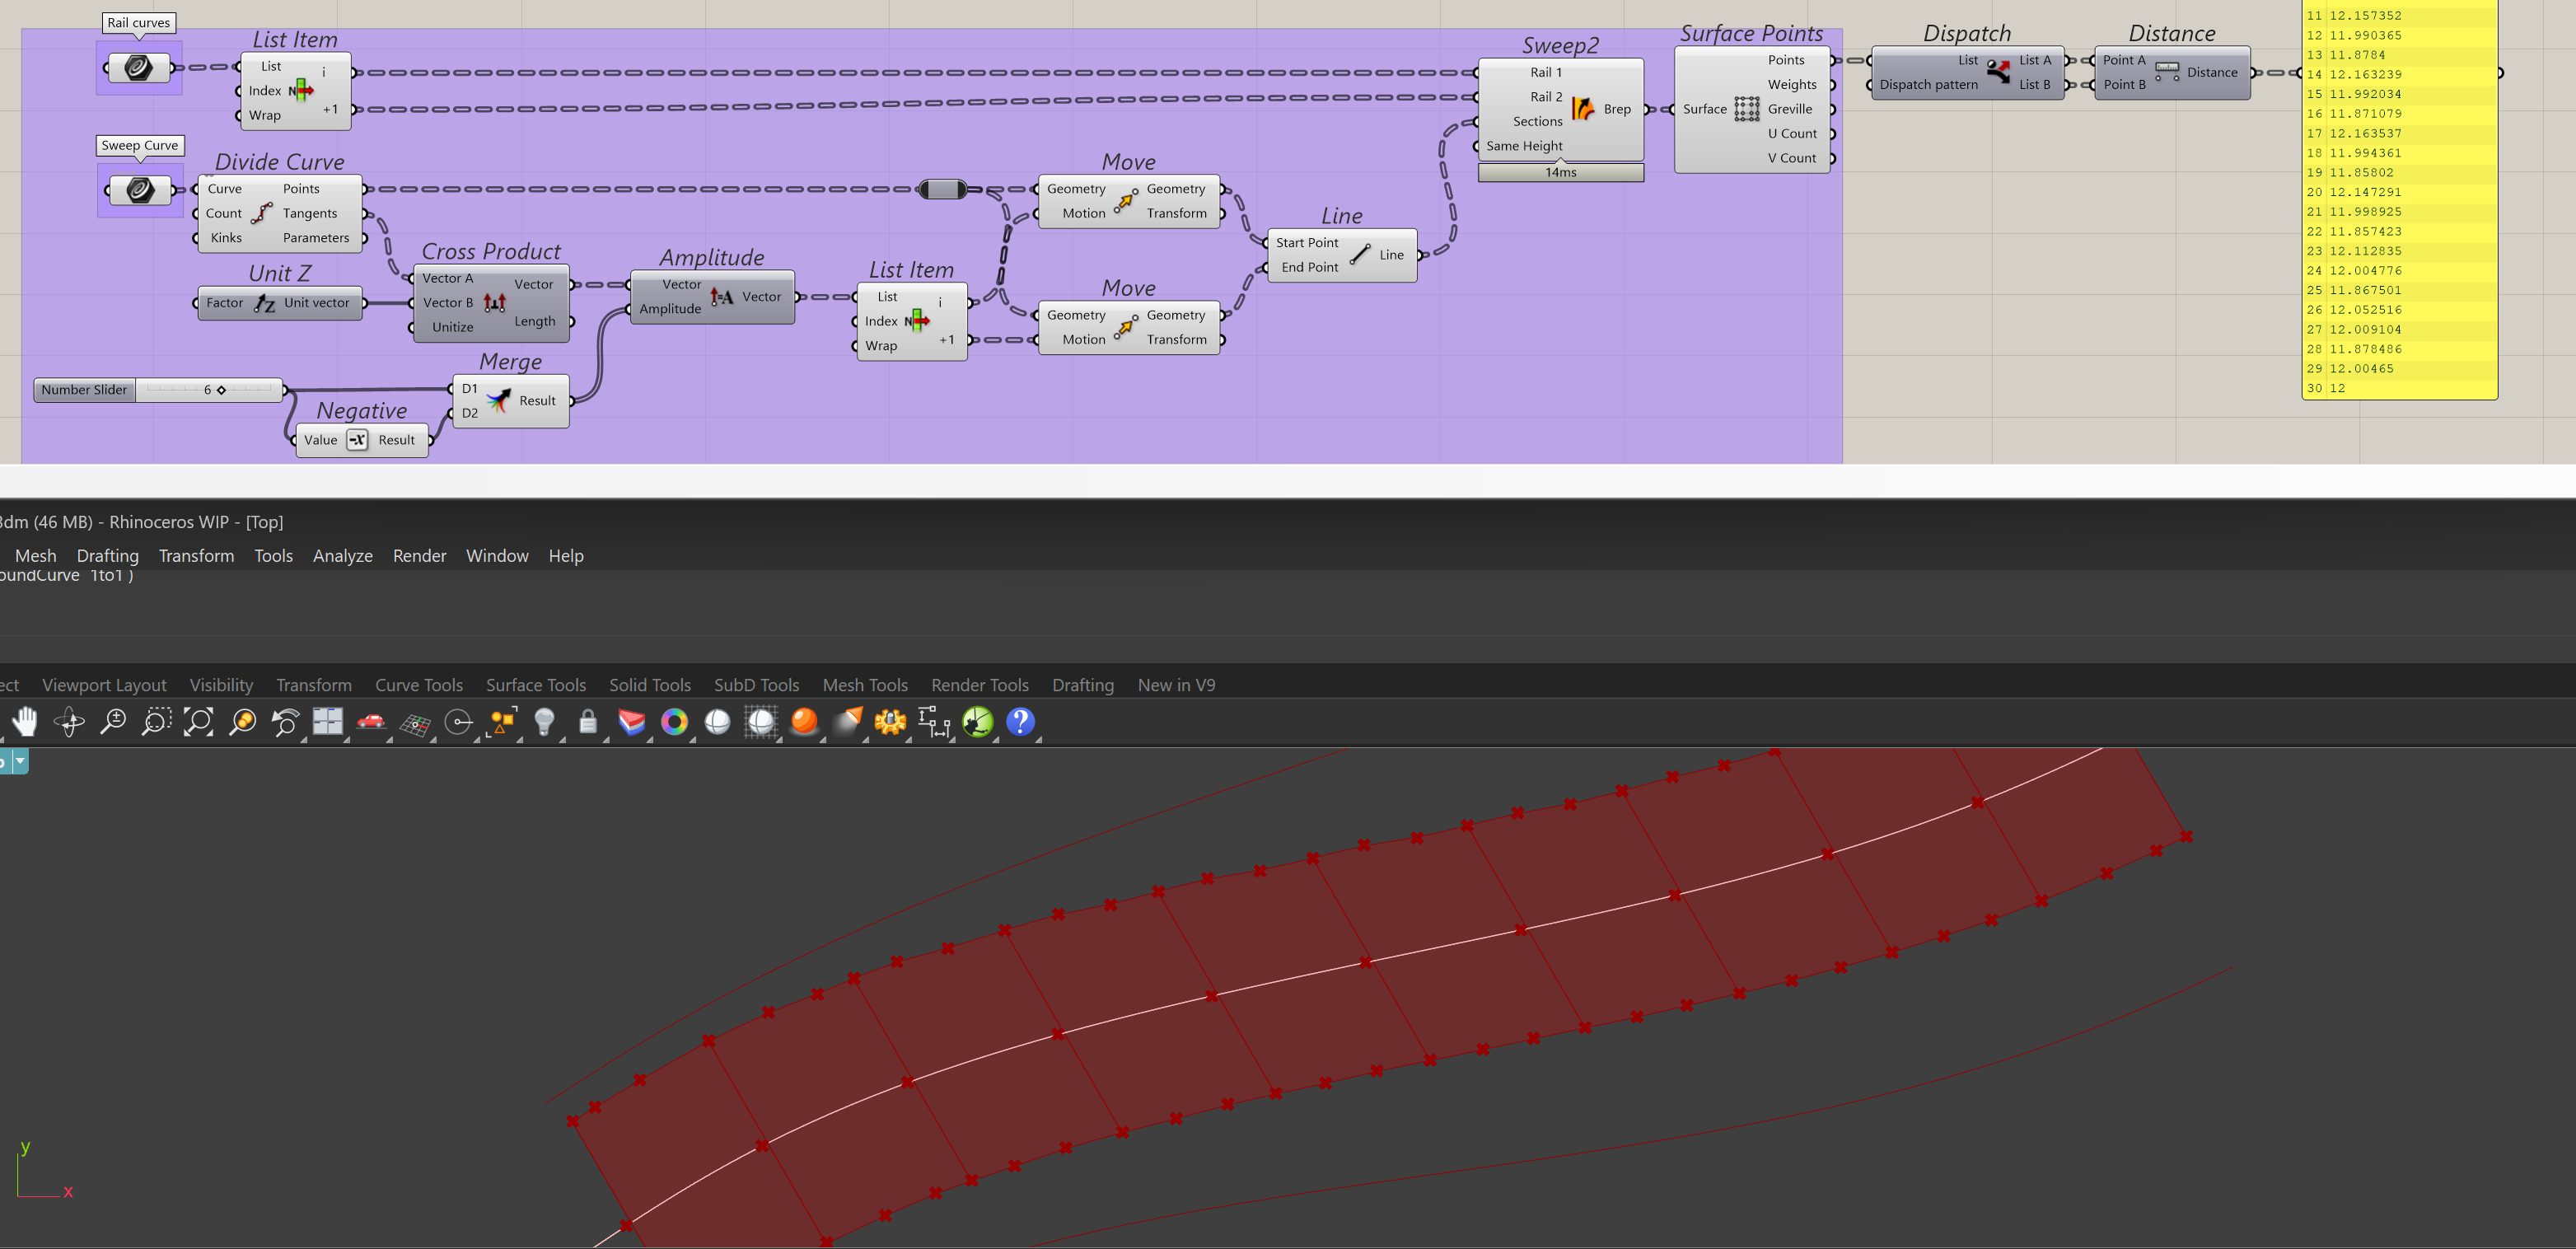Screen dimensions: 2576x1249
Task: Click the Rail curves parameter node
Action: pyautogui.click(x=139, y=68)
